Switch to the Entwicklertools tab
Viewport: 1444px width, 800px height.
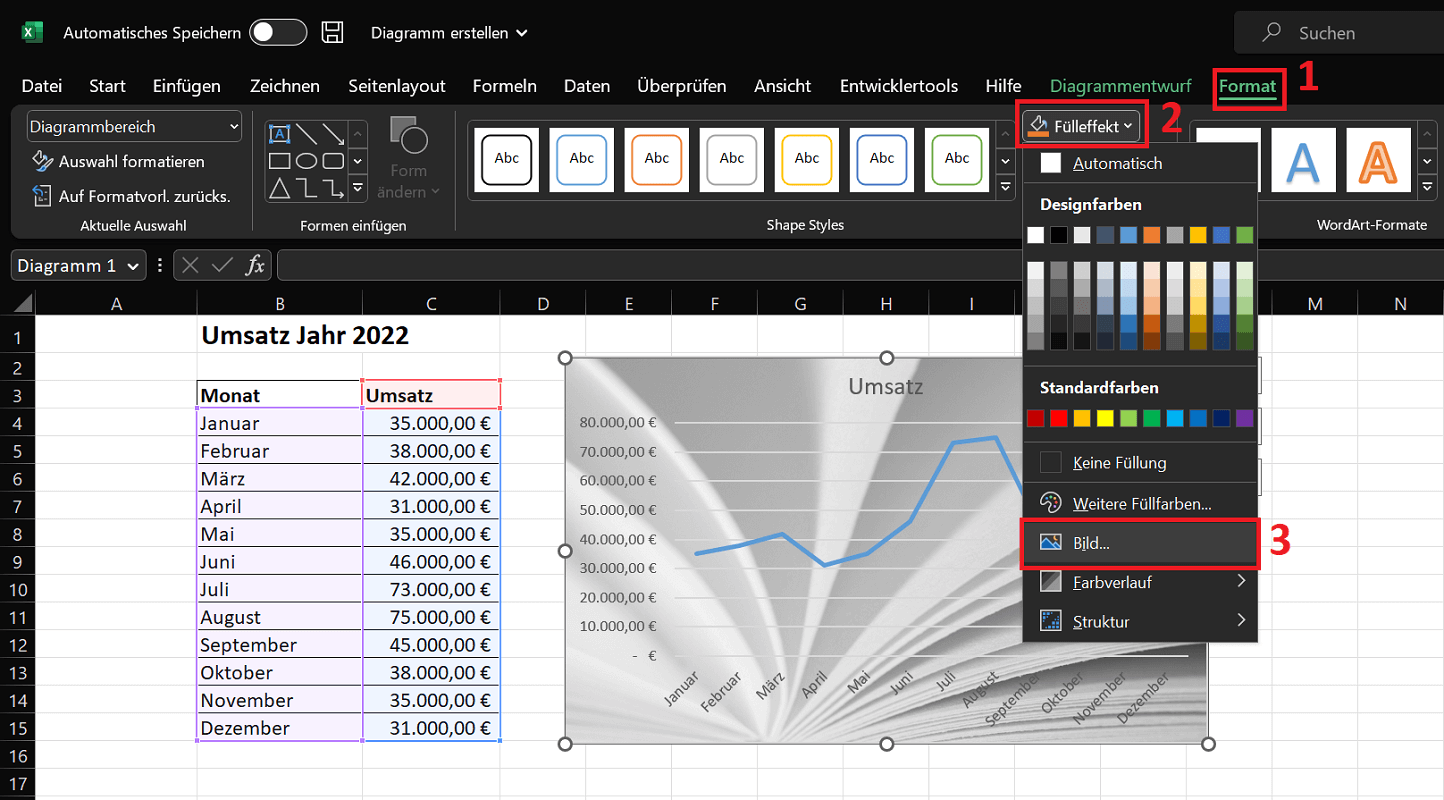899,86
